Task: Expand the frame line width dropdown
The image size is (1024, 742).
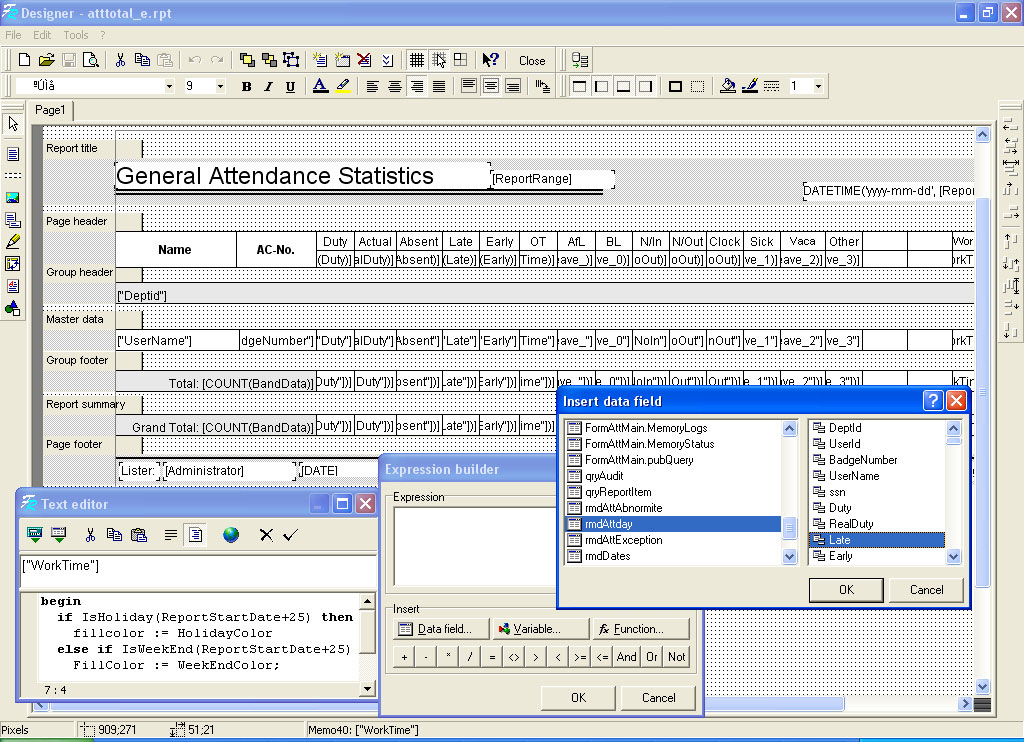Action: tap(818, 87)
